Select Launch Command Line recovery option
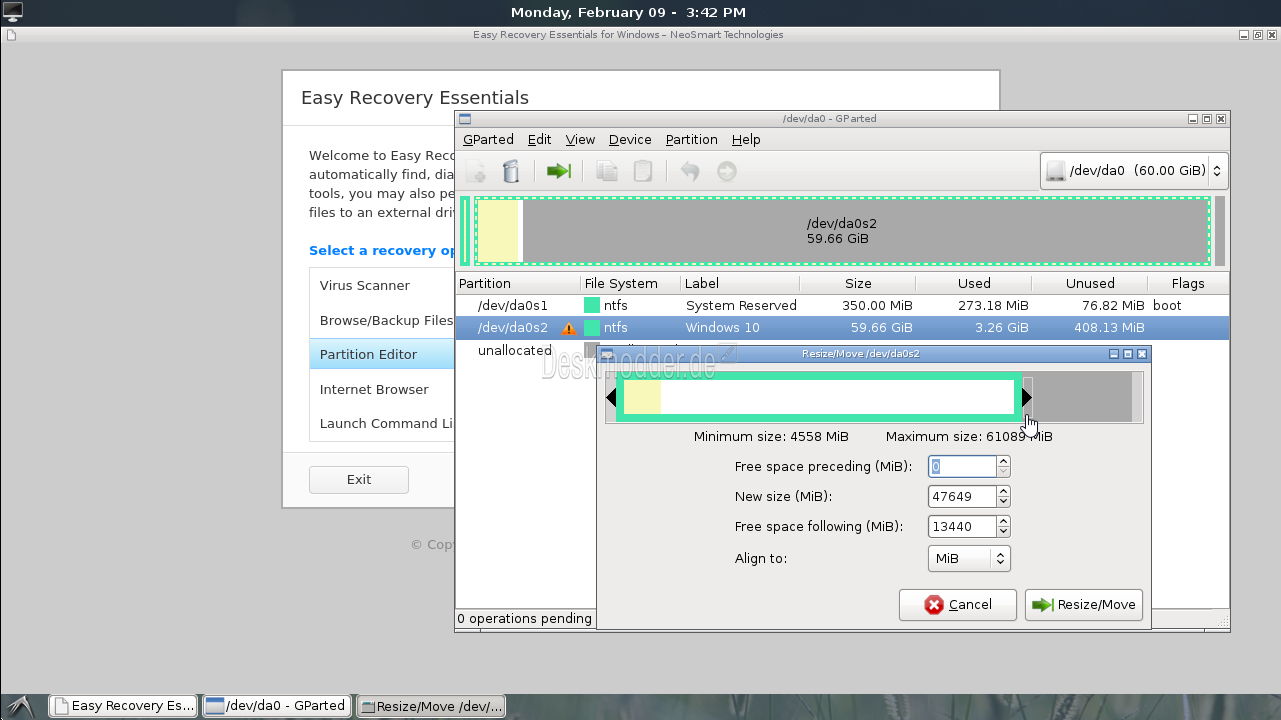The width and height of the screenshot is (1281, 720). 383,423
